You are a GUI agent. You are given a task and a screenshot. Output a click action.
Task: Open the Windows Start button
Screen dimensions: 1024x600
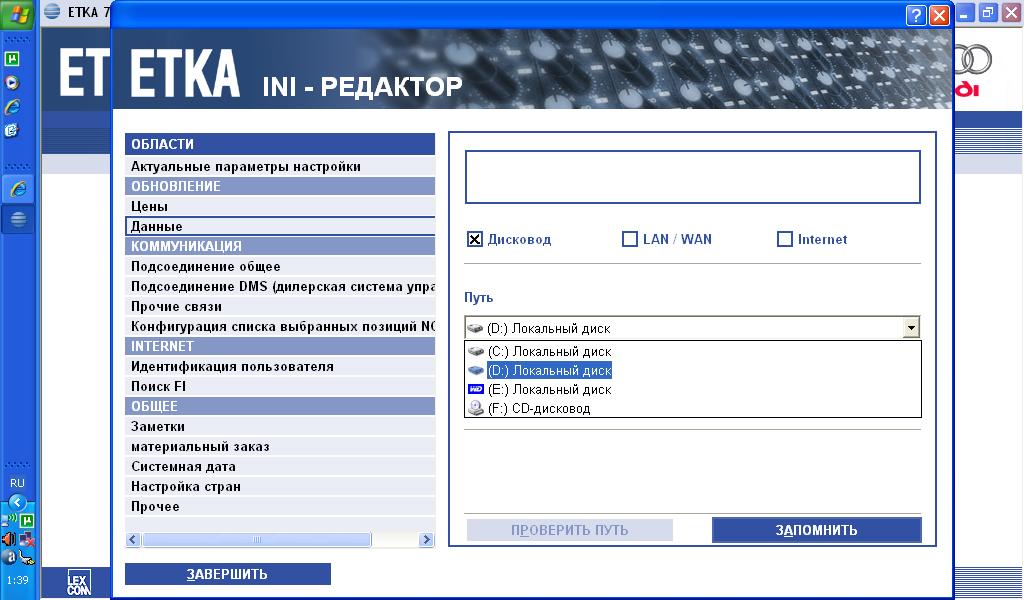(x=19, y=13)
